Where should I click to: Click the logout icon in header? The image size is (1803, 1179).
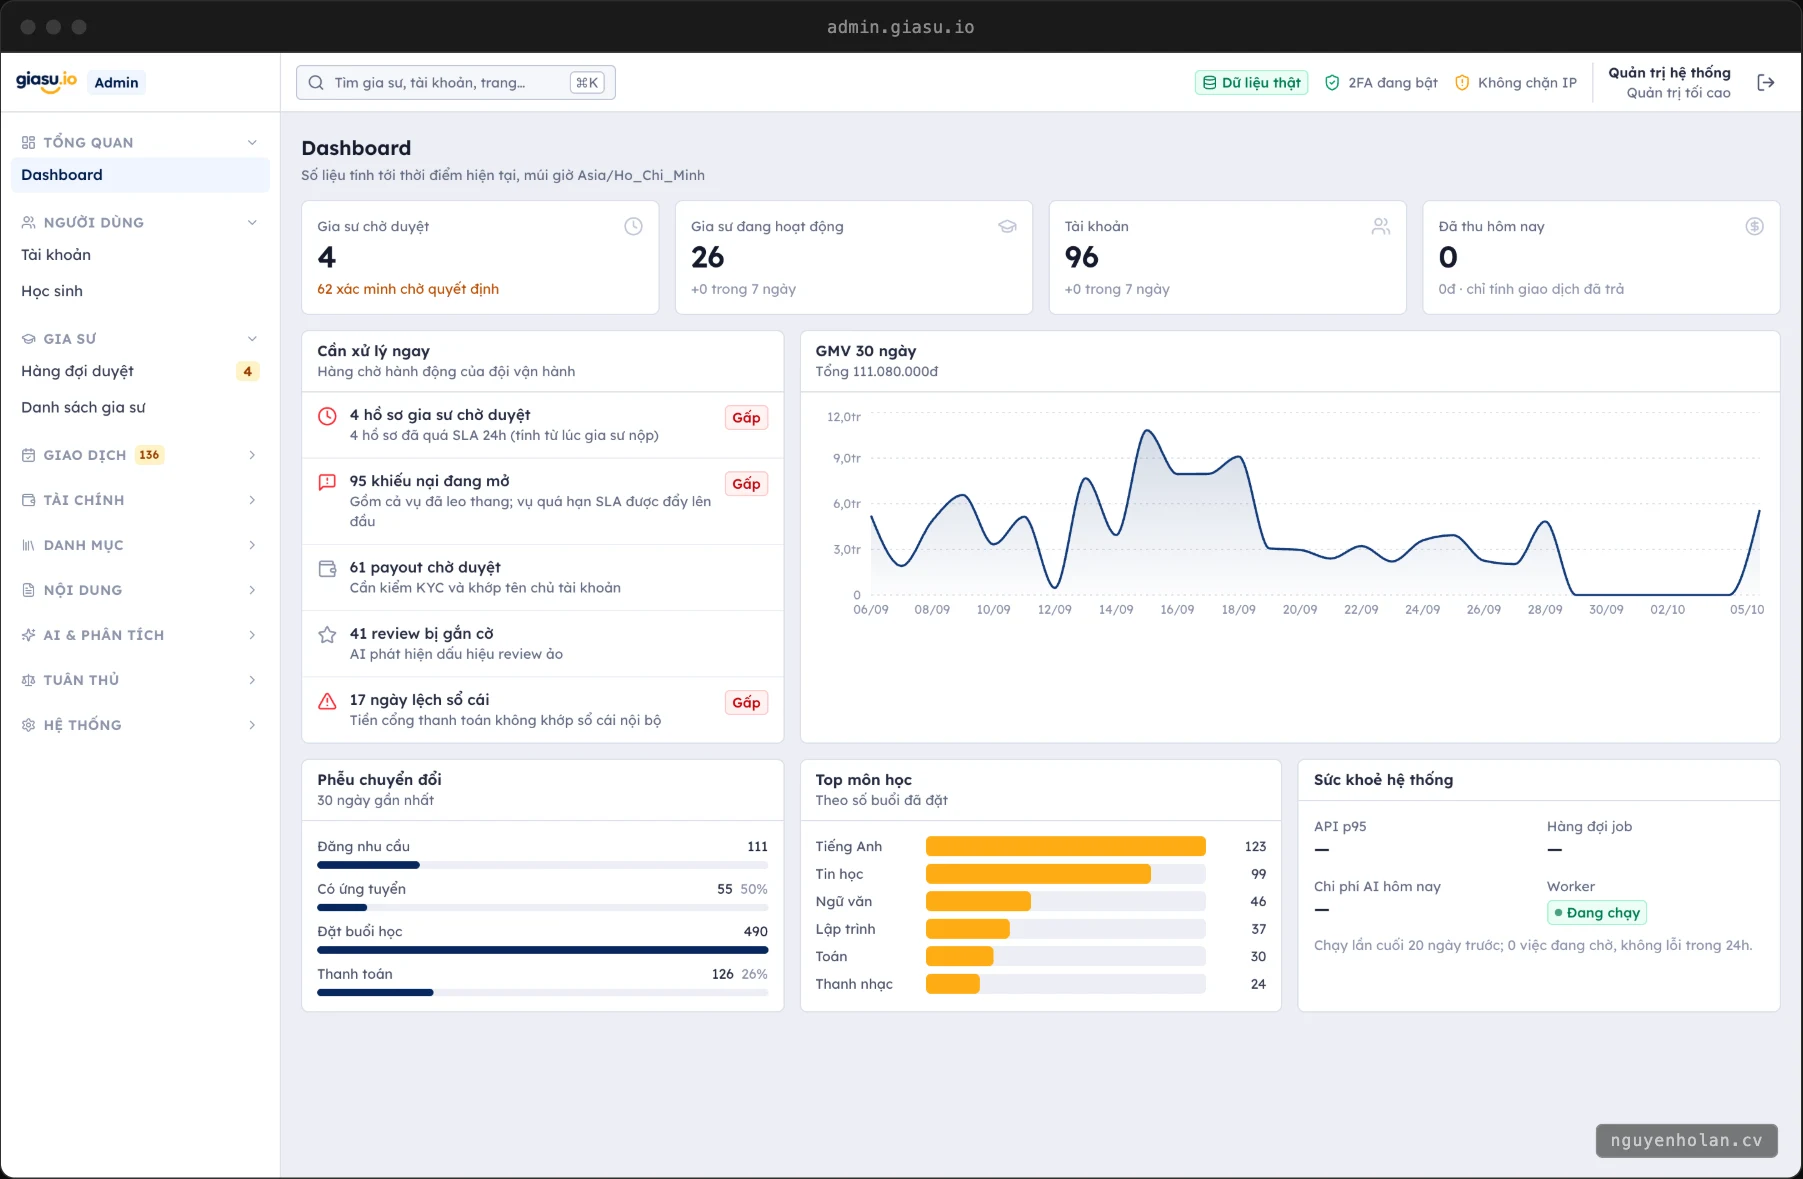coord(1766,82)
